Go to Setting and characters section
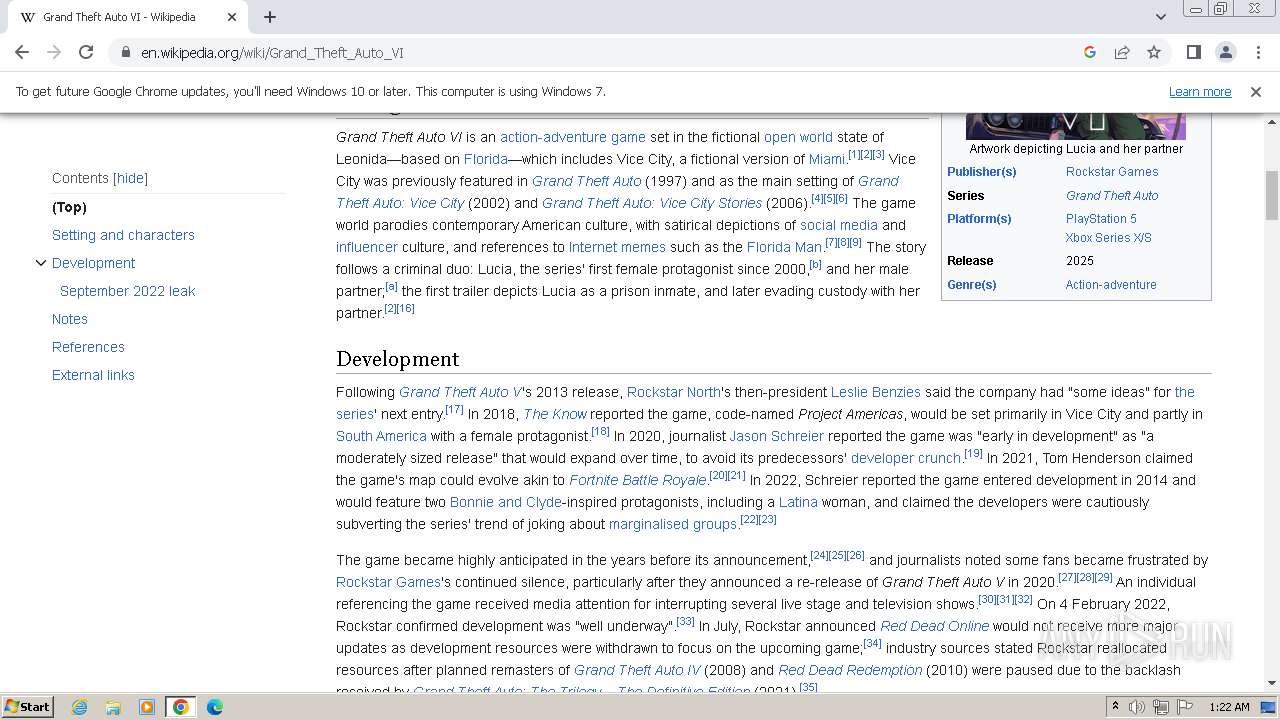This screenshot has width=1280, height=720. 123,235
